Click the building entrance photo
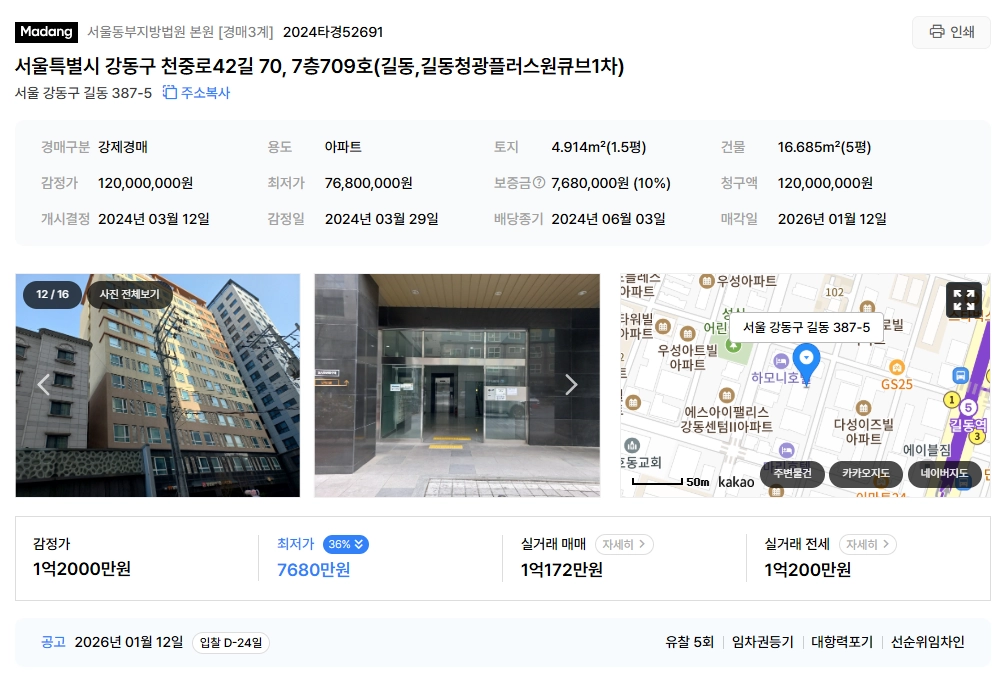Image resolution: width=997 pixels, height=674 pixels. pyautogui.click(x=457, y=385)
